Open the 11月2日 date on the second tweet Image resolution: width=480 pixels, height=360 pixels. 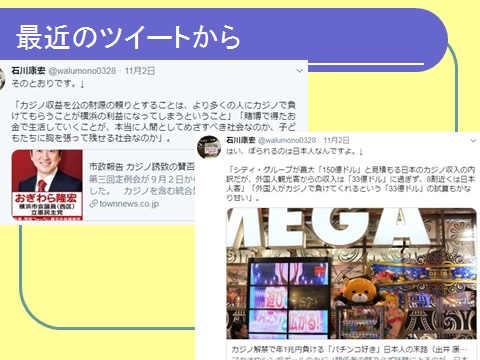tap(336, 140)
